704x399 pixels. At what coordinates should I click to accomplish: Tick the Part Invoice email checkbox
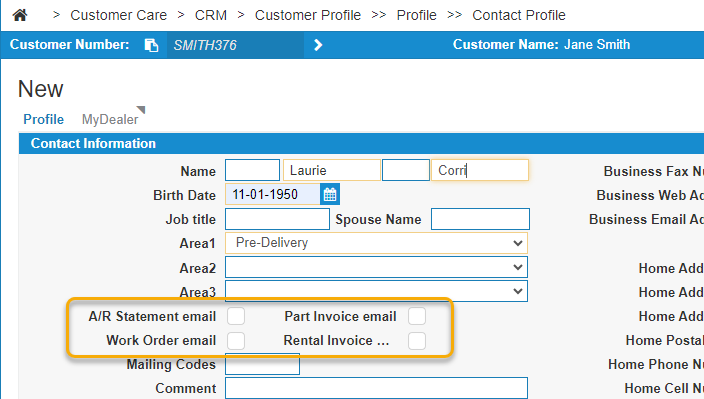[x=417, y=316]
